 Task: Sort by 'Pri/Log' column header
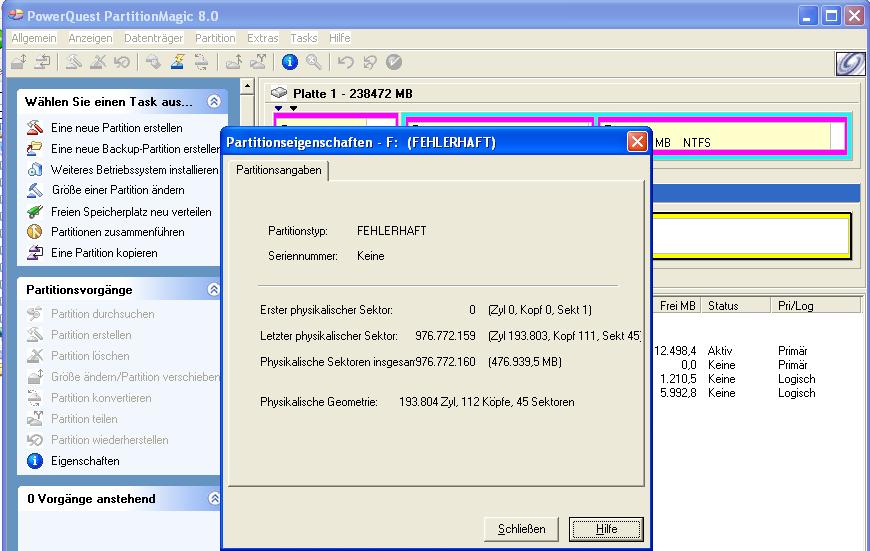816,306
